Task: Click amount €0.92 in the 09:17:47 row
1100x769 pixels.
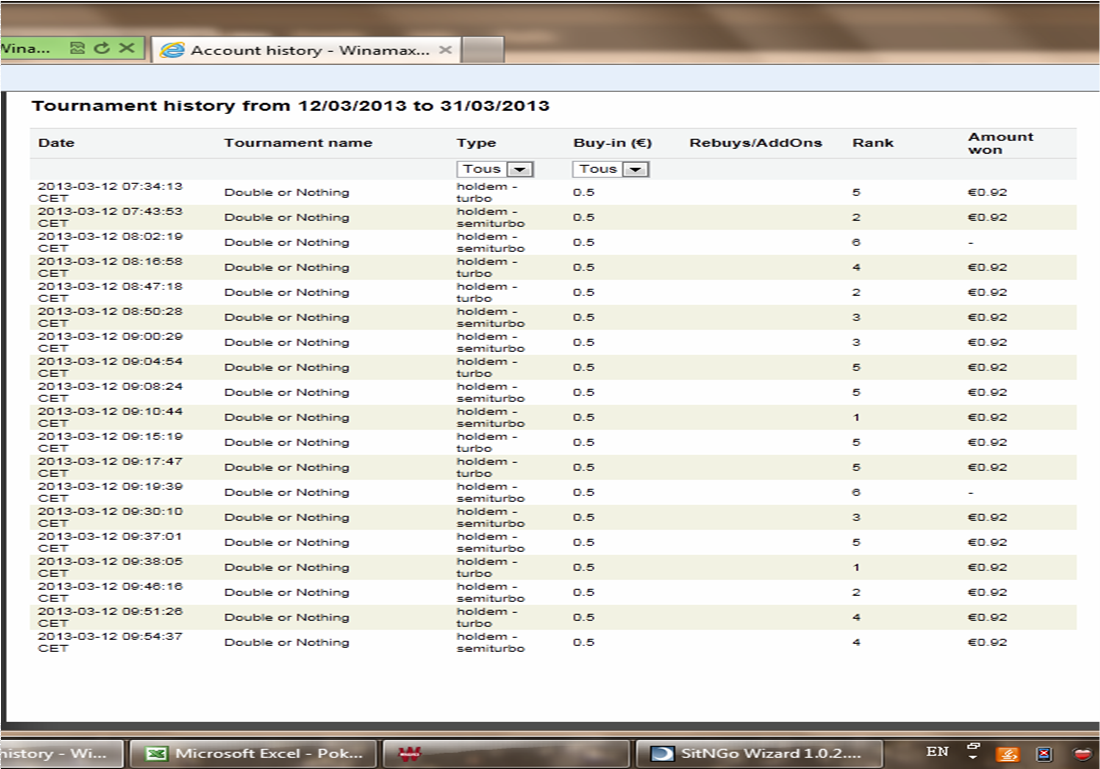Action: (x=987, y=467)
